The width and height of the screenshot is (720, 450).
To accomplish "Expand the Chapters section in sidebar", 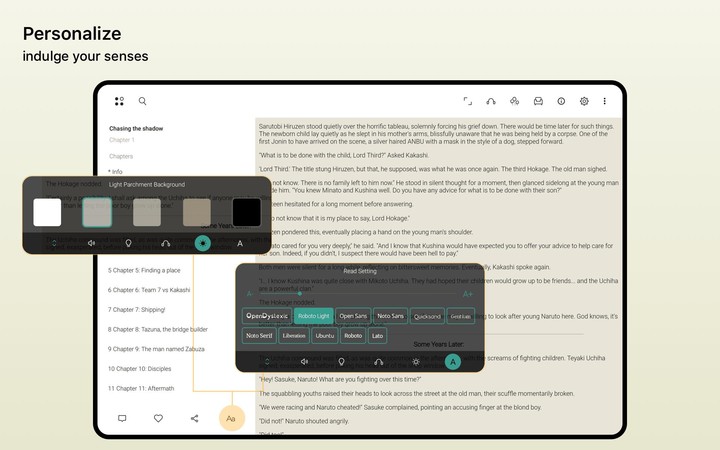I will [x=121, y=156].
